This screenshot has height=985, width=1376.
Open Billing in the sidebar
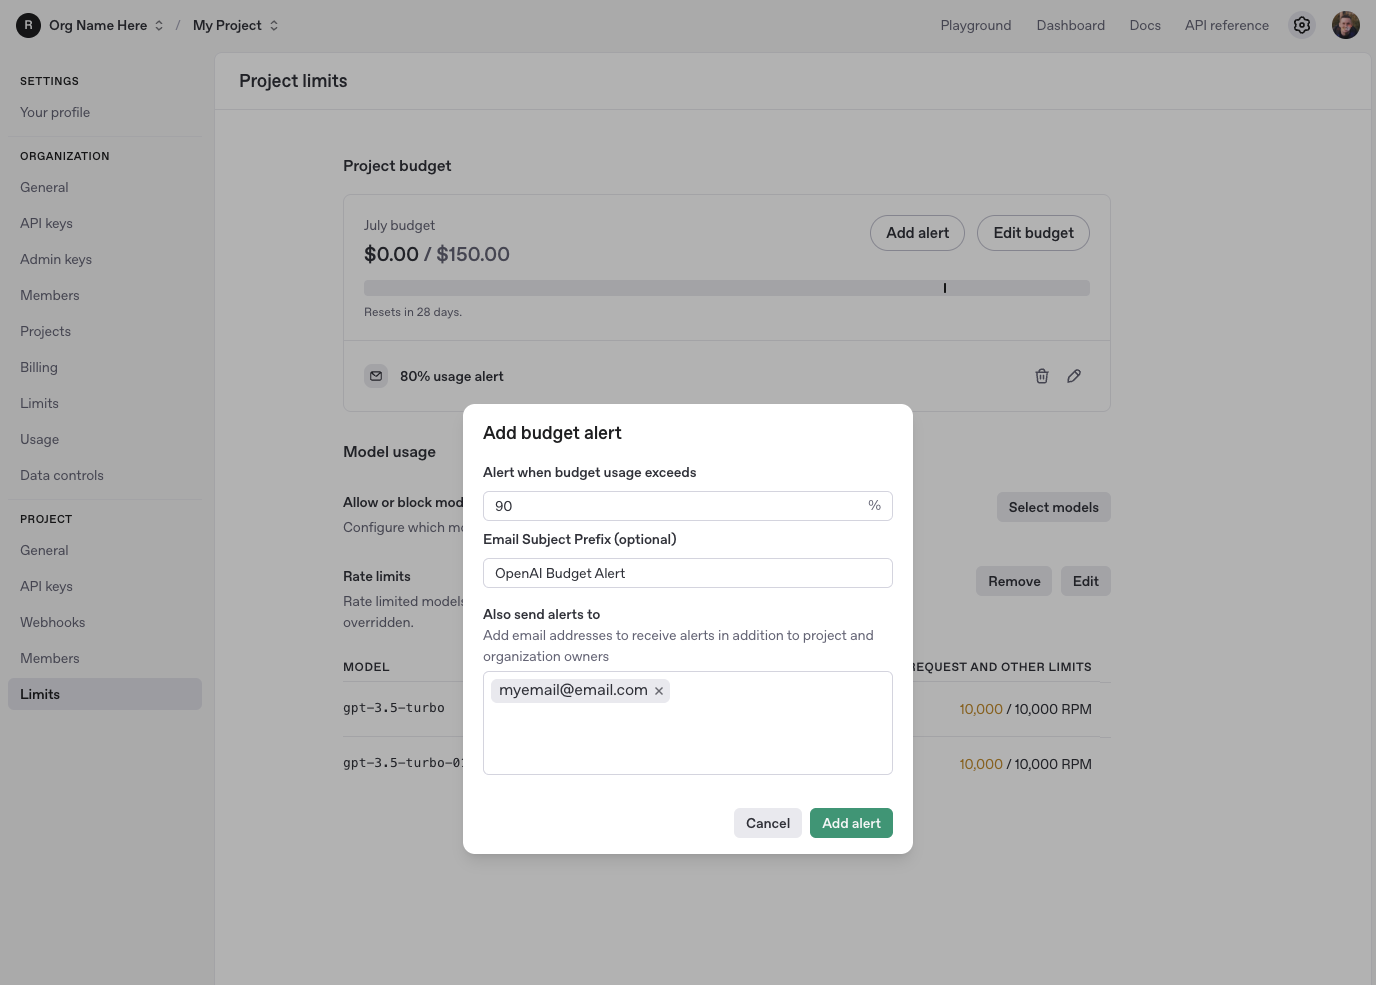[39, 367]
